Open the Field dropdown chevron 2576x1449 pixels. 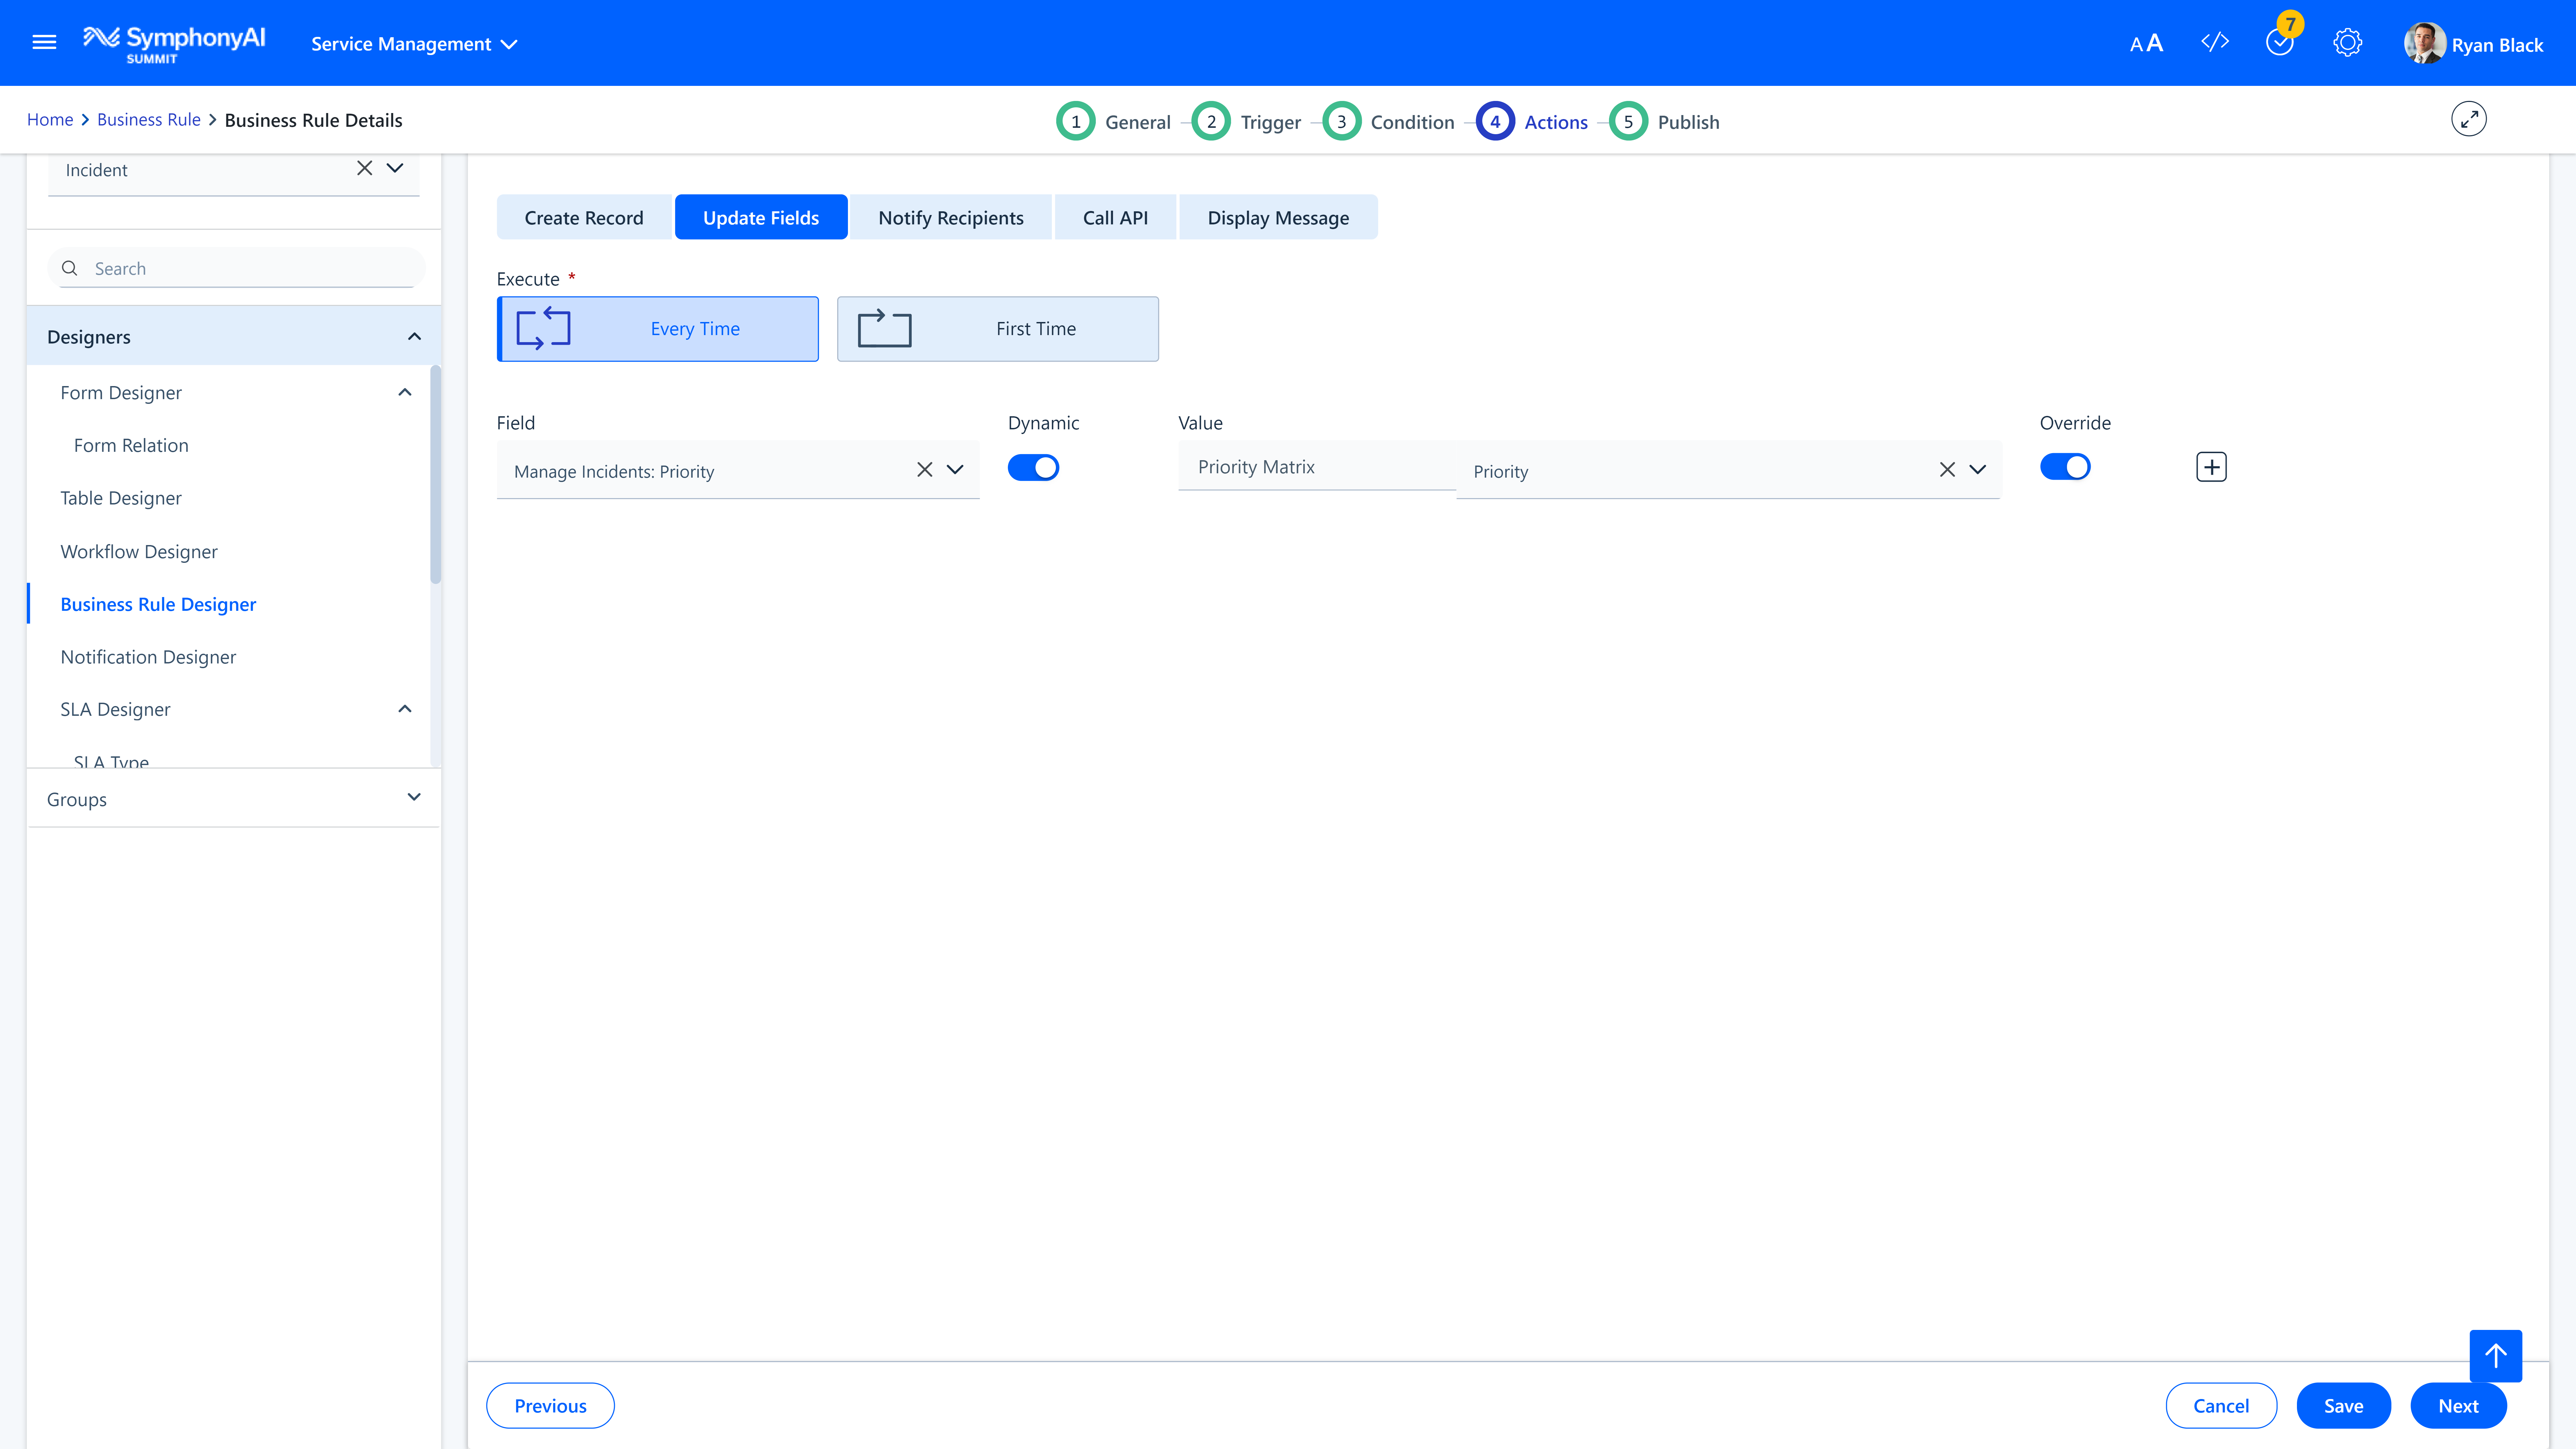[955, 469]
